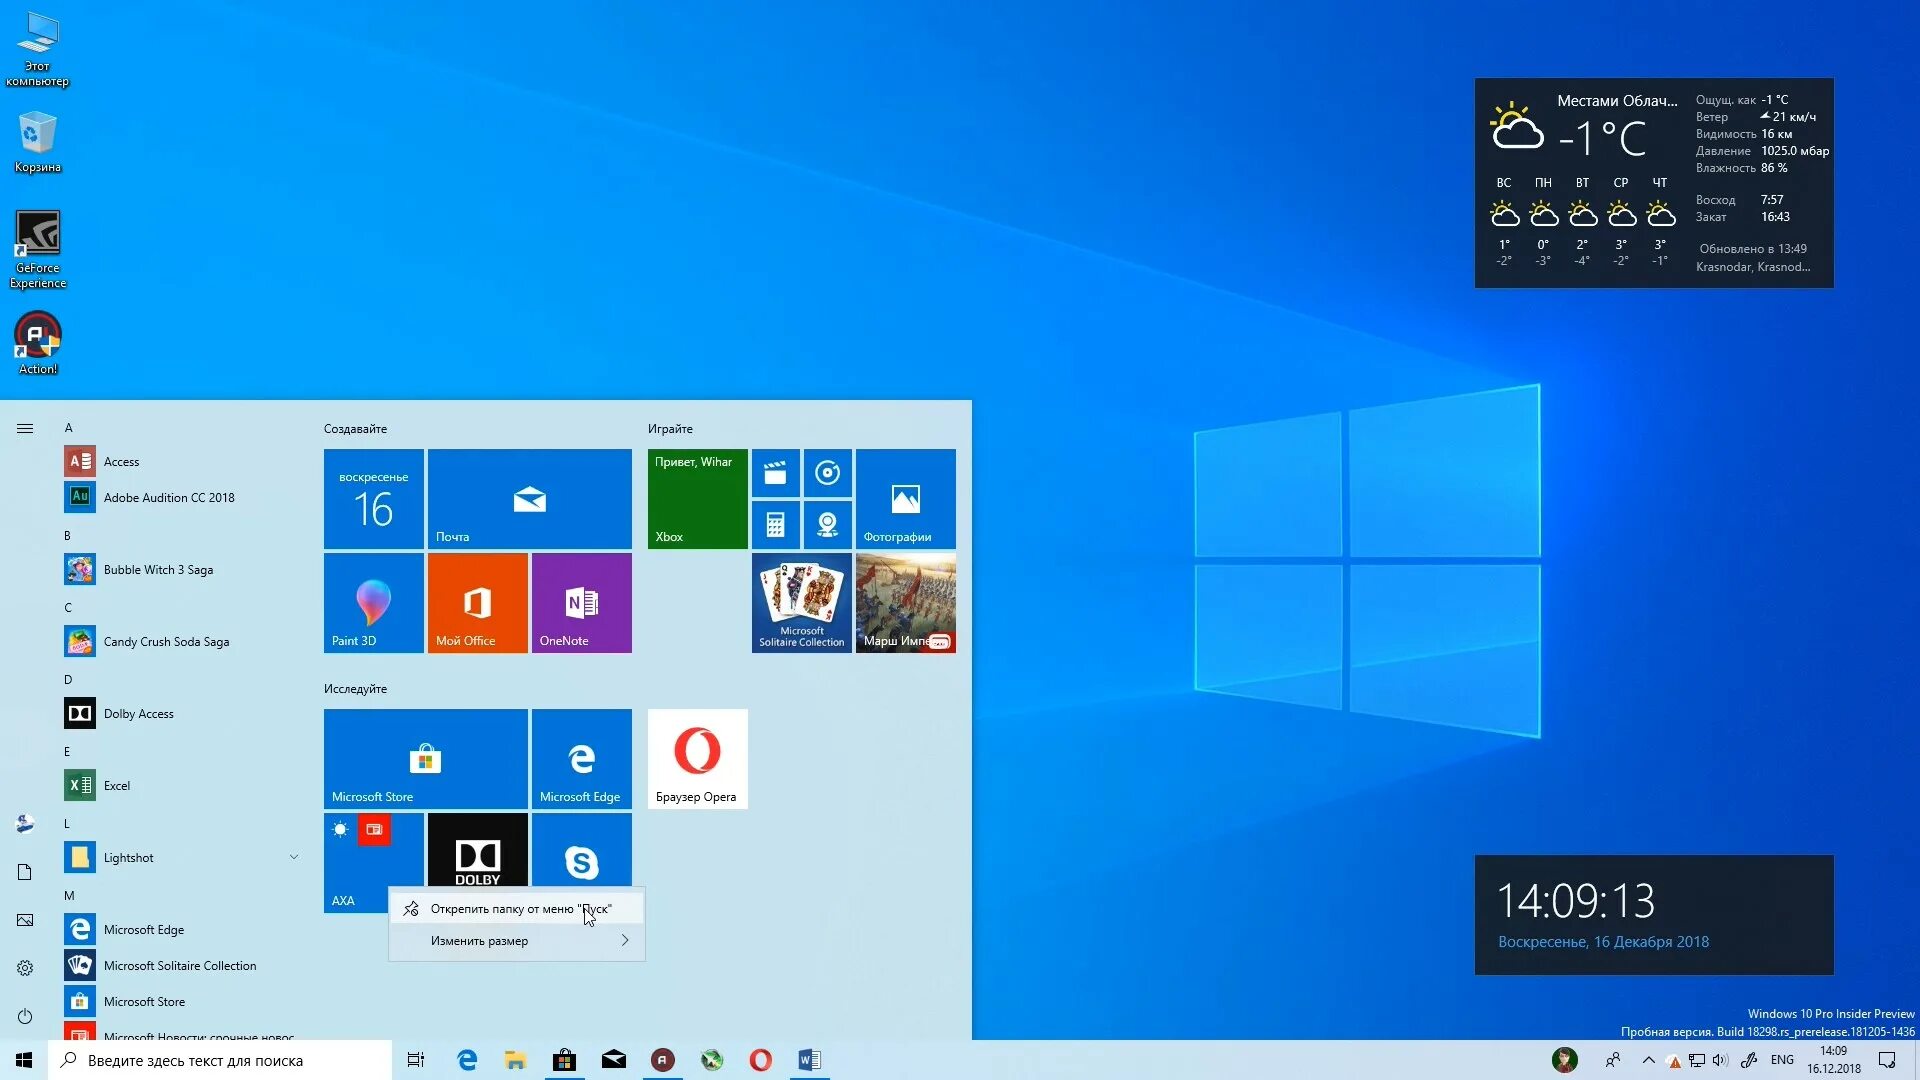Open Microsoft Store in the app list
The height and width of the screenshot is (1080, 1920).
pos(180,1001)
